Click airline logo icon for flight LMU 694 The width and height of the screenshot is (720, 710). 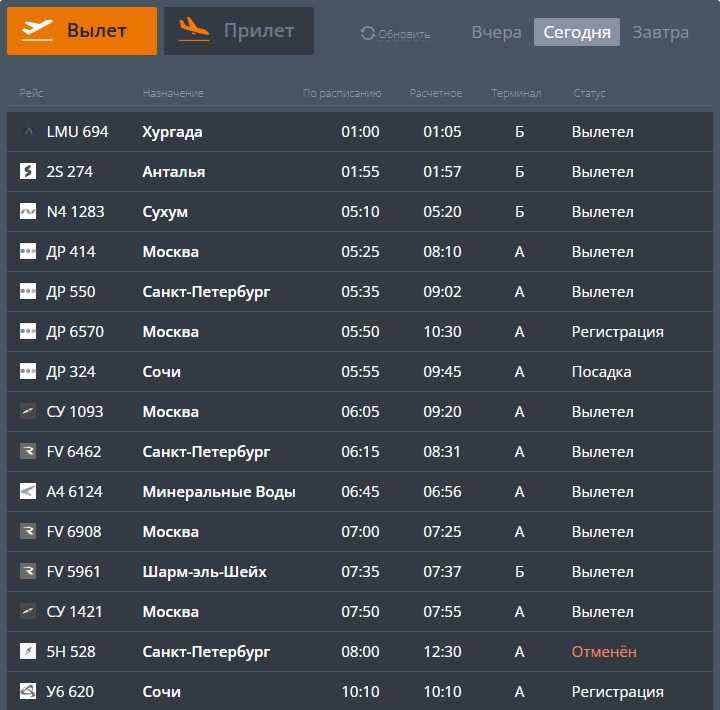tap(28, 132)
